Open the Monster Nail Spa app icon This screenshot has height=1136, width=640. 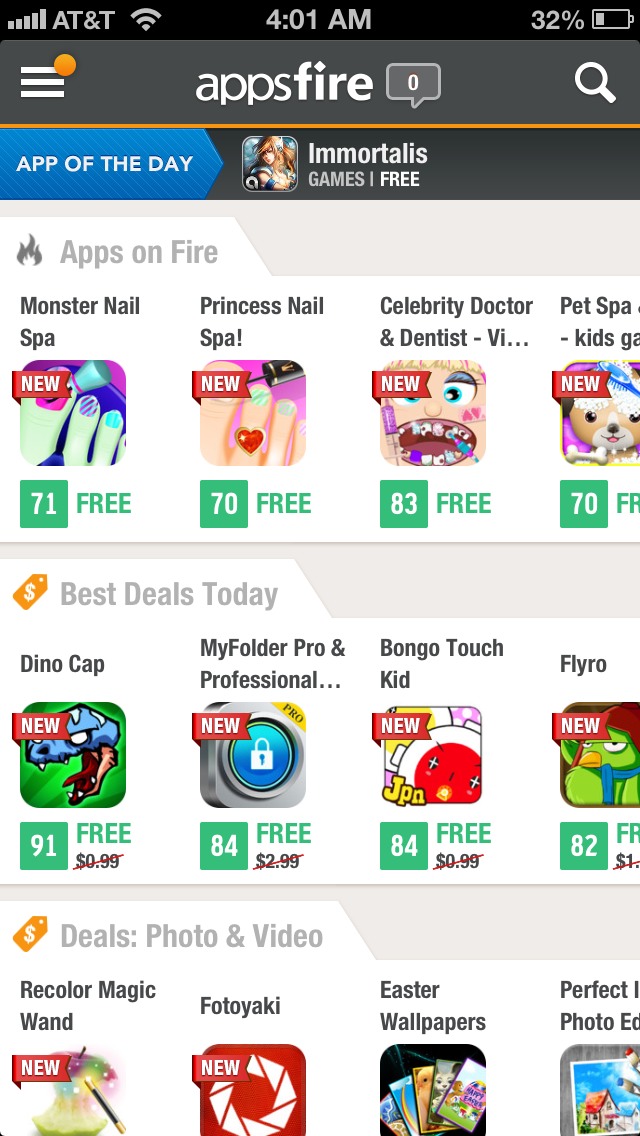(x=72, y=413)
